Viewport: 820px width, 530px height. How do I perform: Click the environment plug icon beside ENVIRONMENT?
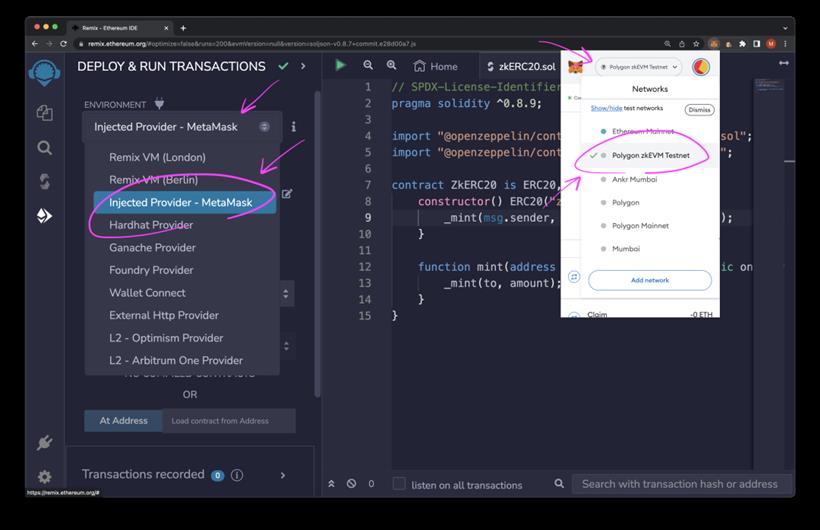click(159, 104)
